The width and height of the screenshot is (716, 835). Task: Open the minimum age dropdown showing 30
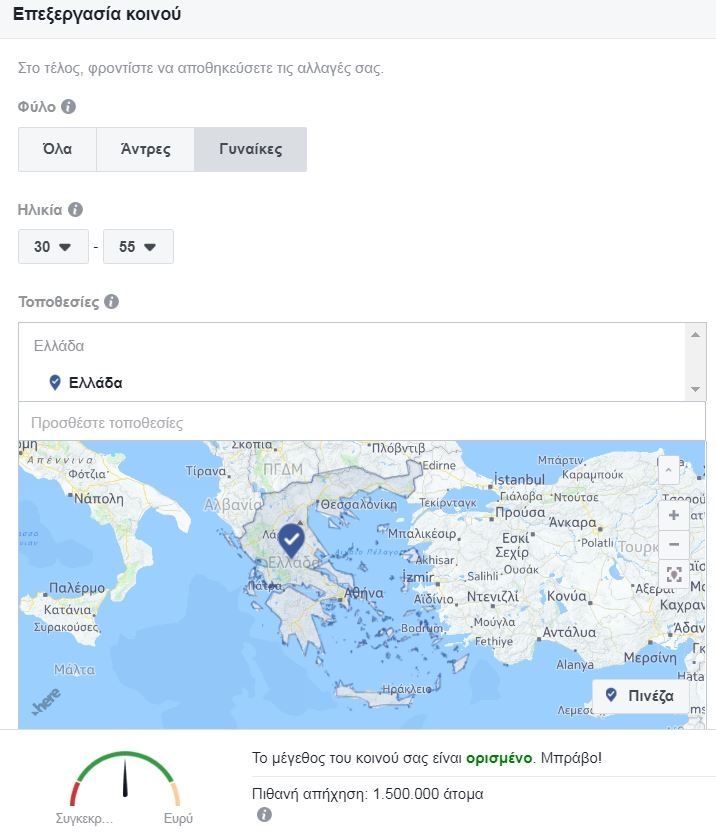pyautogui.click(x=53, y=247)
